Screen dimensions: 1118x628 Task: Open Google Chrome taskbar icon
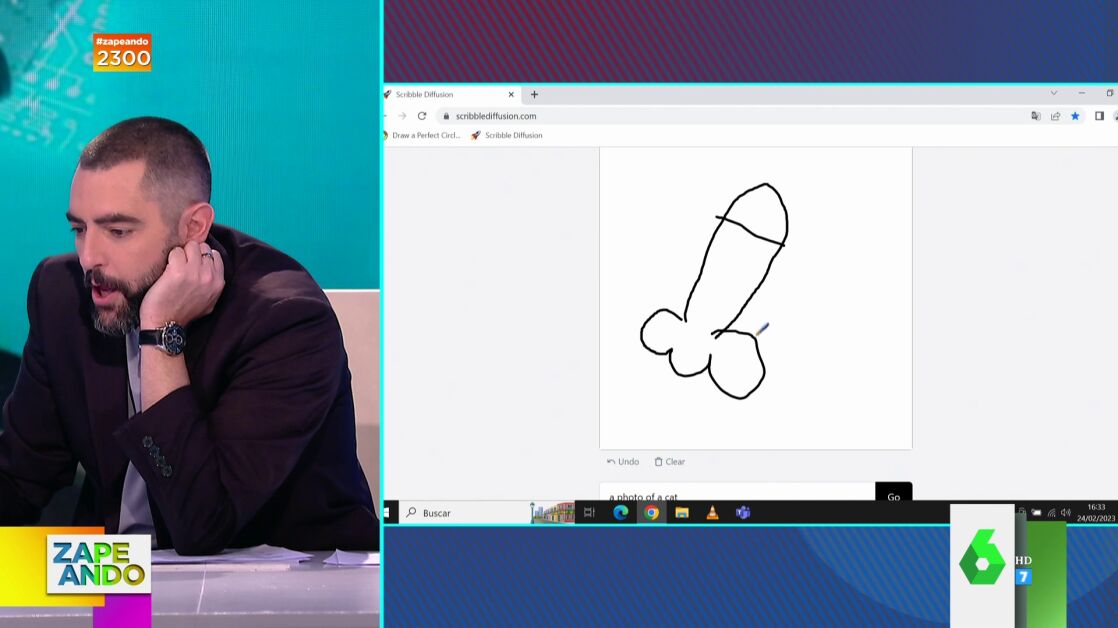(x=651, y=513)
